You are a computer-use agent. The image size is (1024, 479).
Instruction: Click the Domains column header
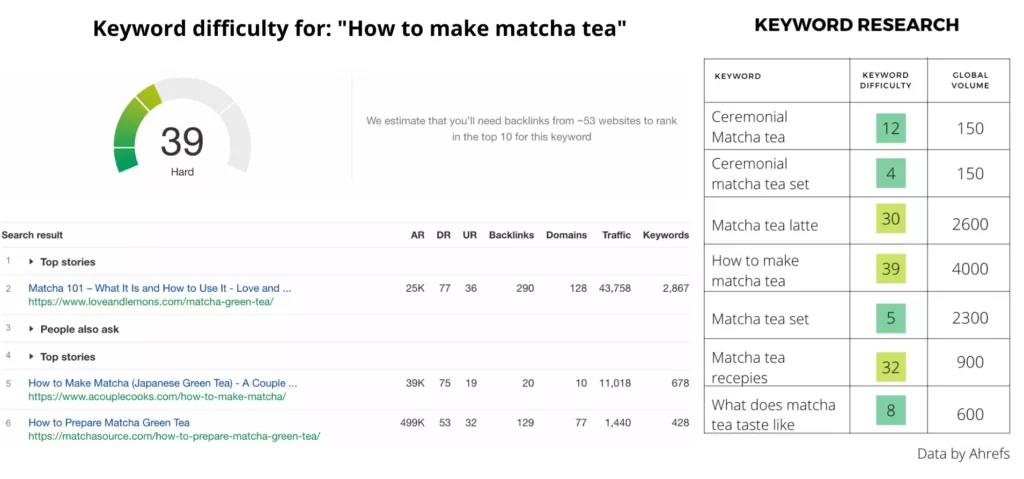click(566, 235)
